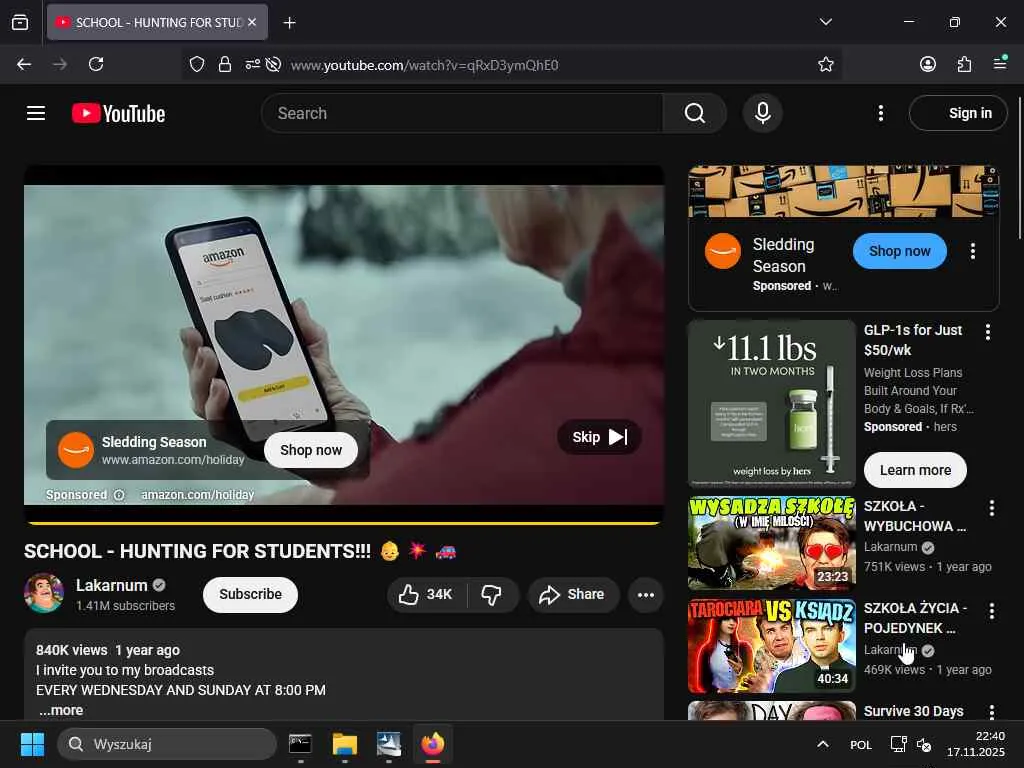1024x768 pixels.
Task: Open Firefox View icon
Action: pos(20,22)
